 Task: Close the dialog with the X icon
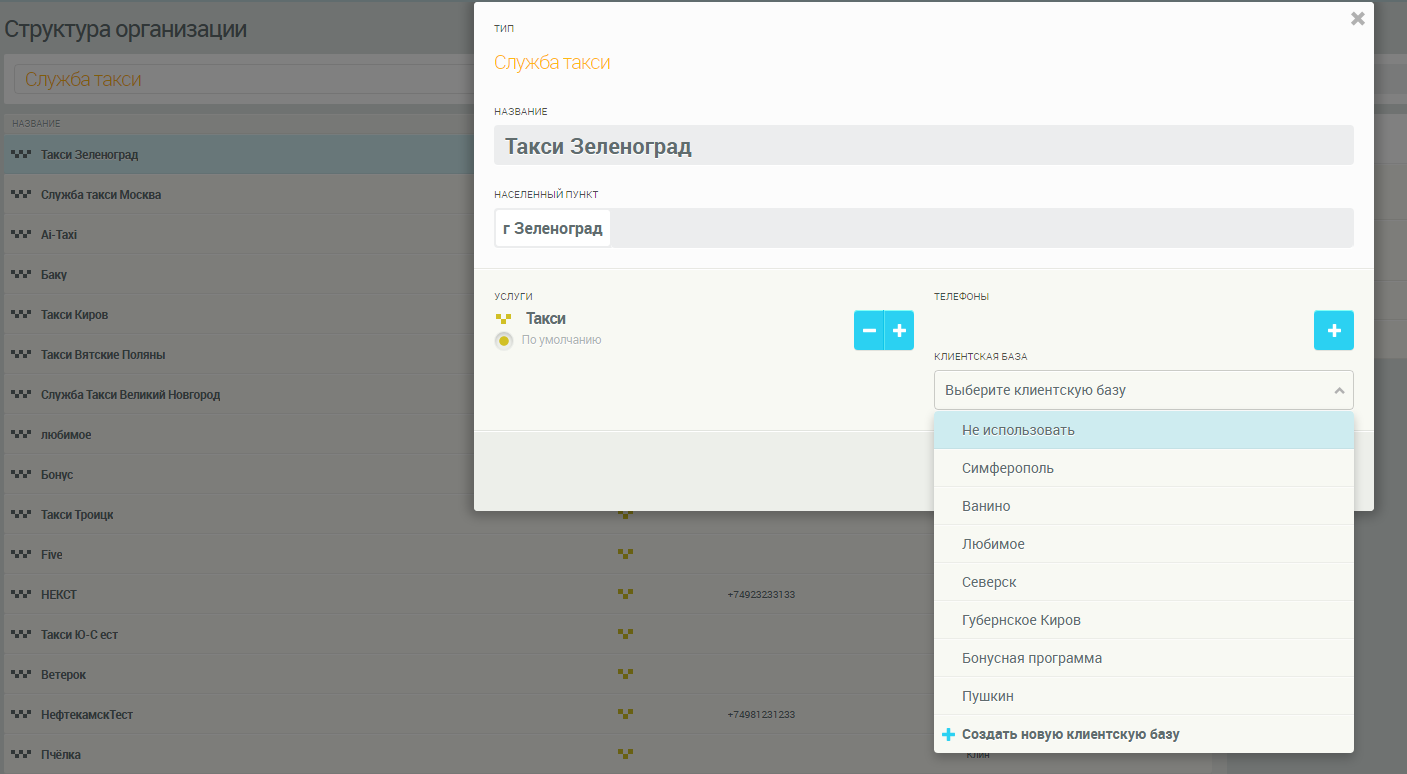(x=1357, y=18)
